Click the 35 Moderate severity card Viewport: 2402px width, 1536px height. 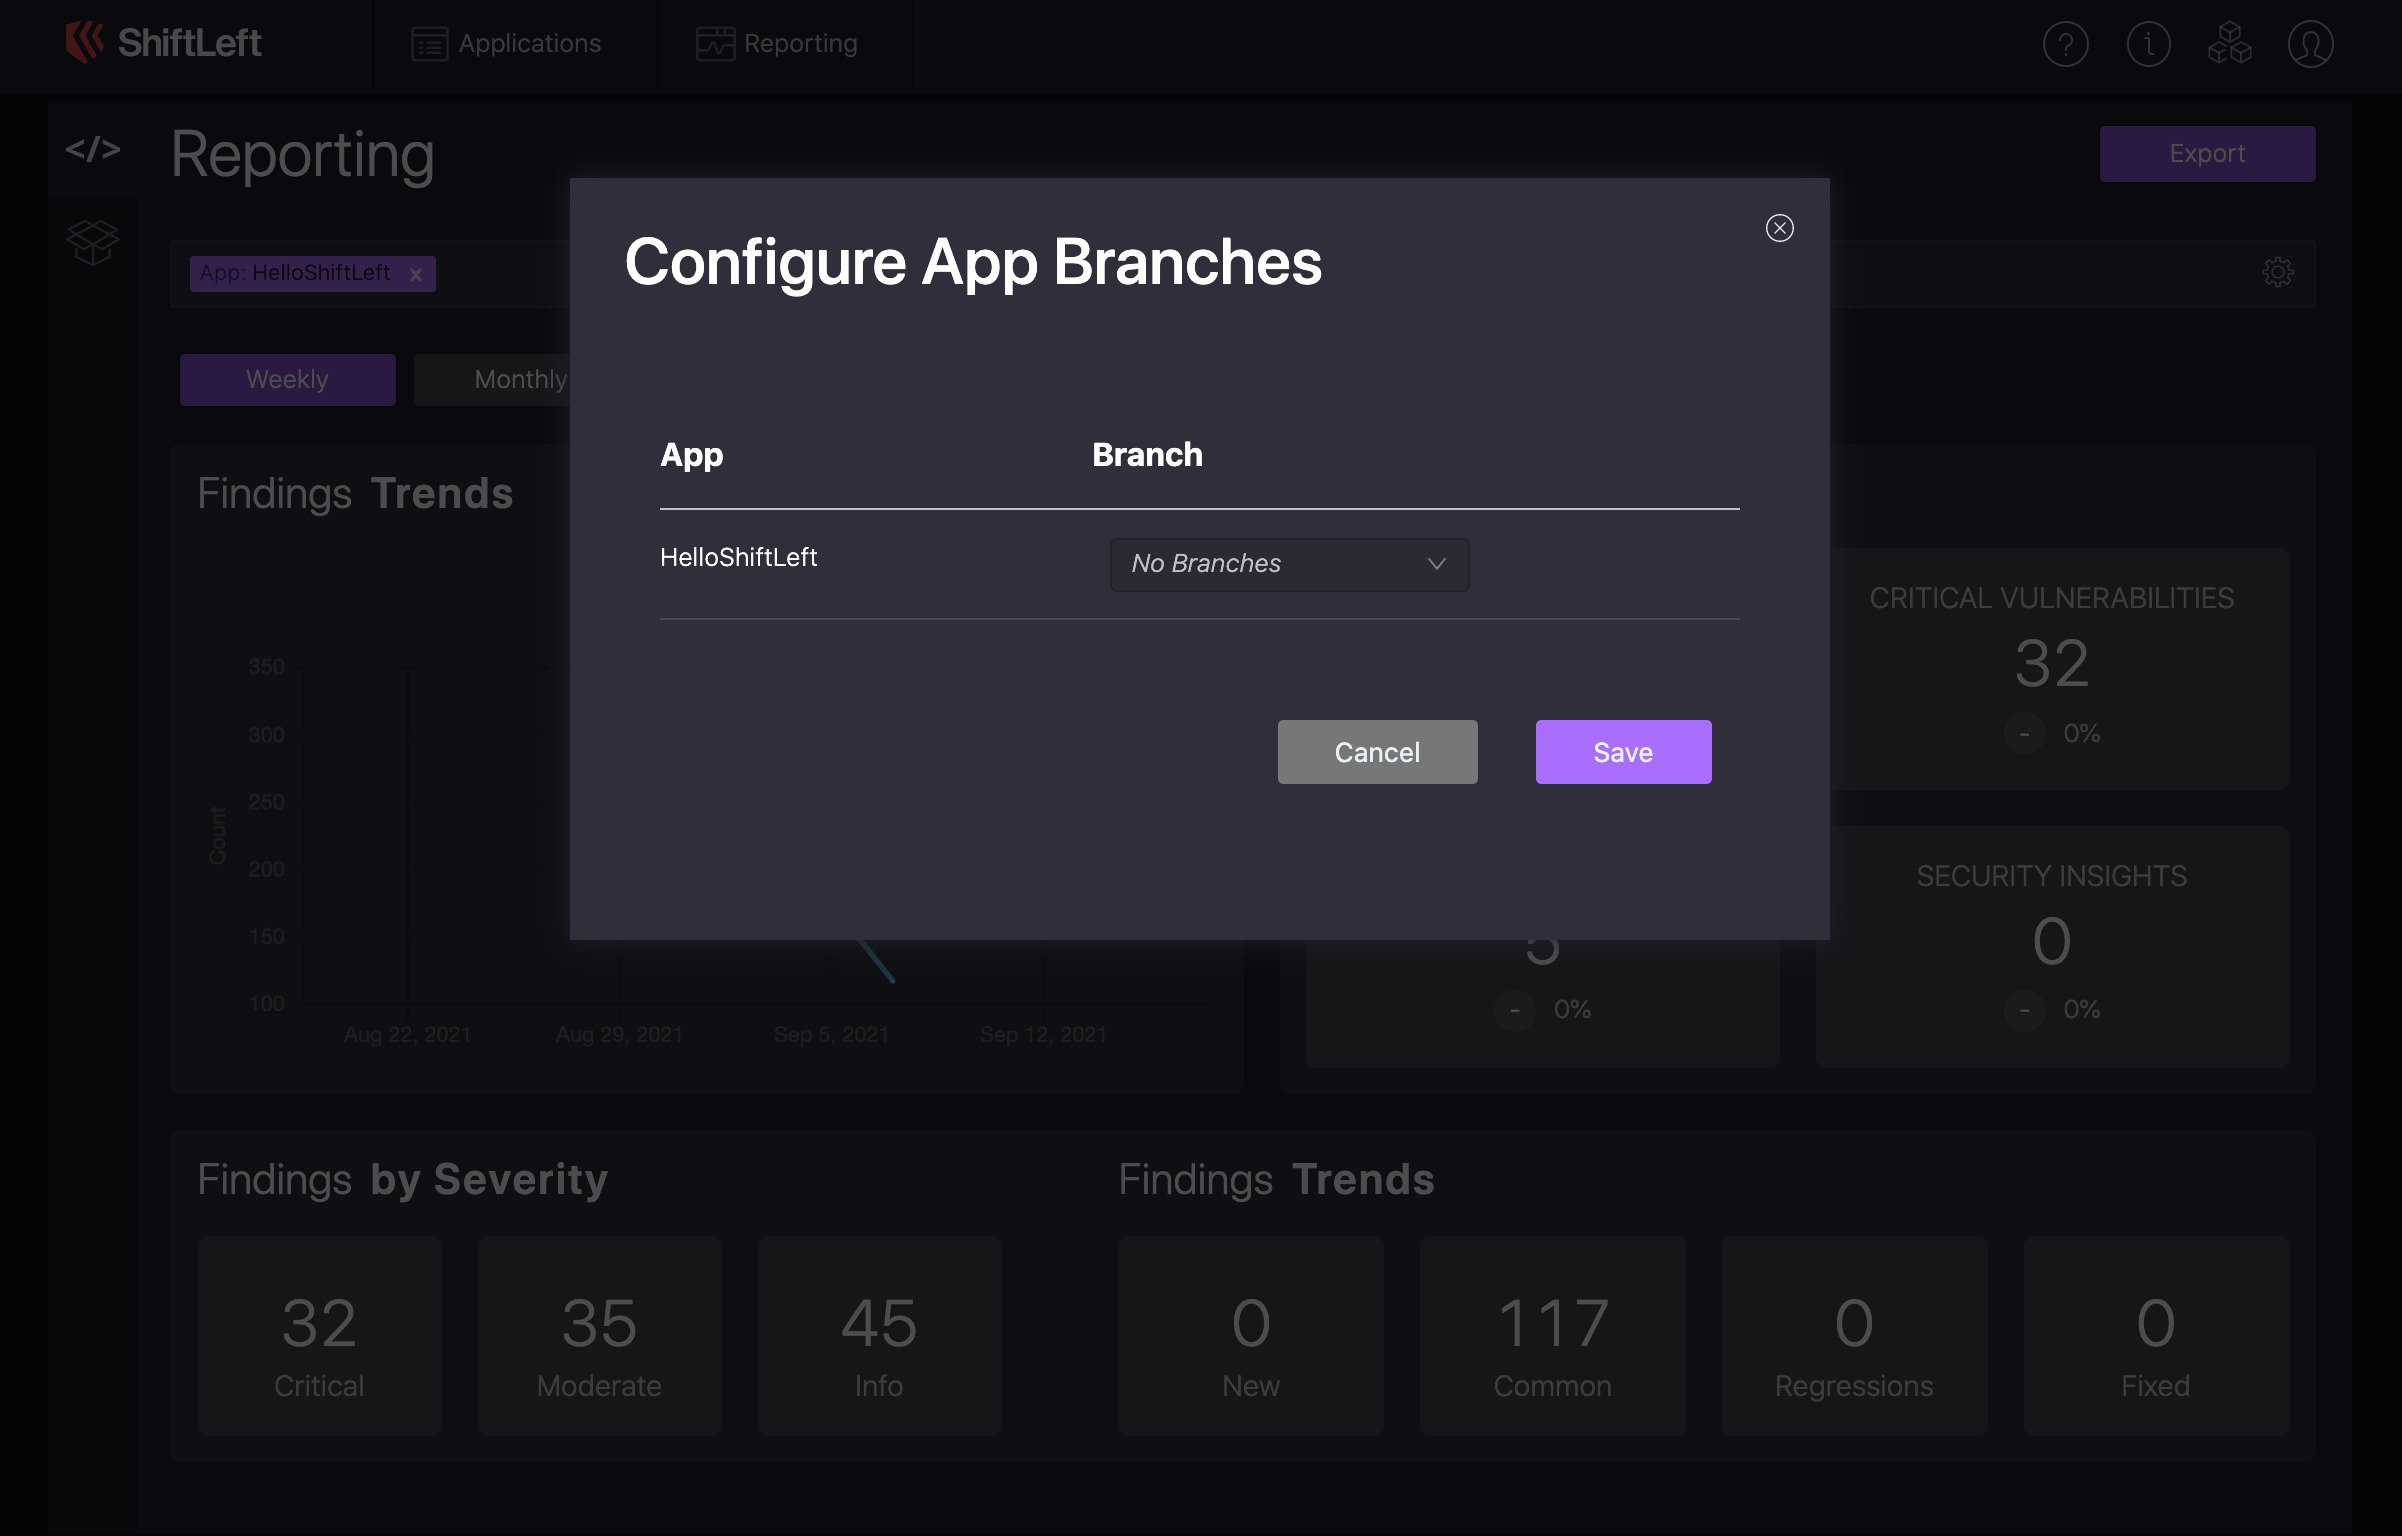[600, 1336]
